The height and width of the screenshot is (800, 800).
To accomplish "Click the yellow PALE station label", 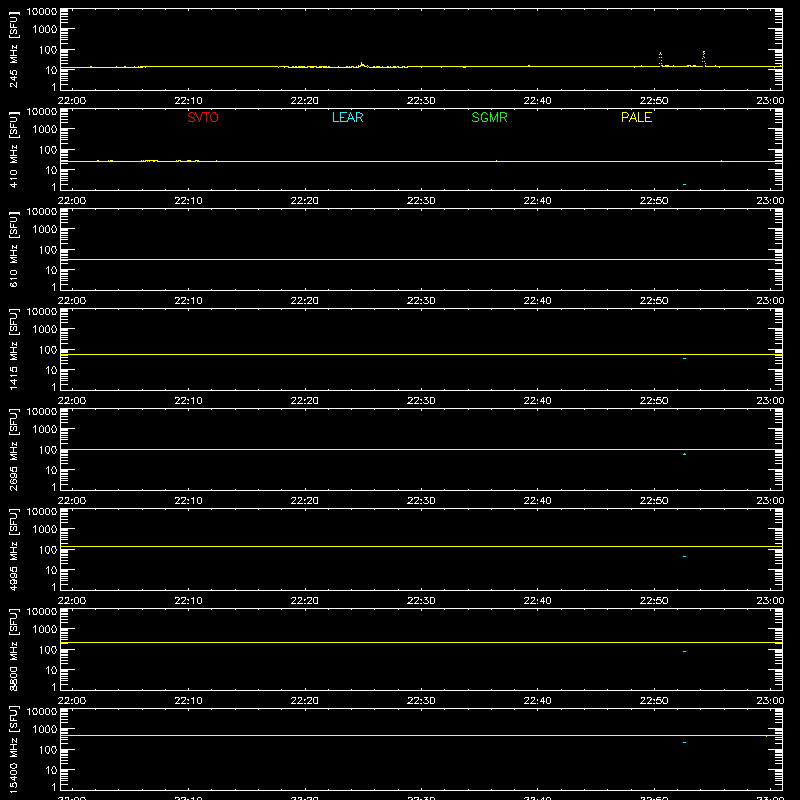I will click(636, 117).
